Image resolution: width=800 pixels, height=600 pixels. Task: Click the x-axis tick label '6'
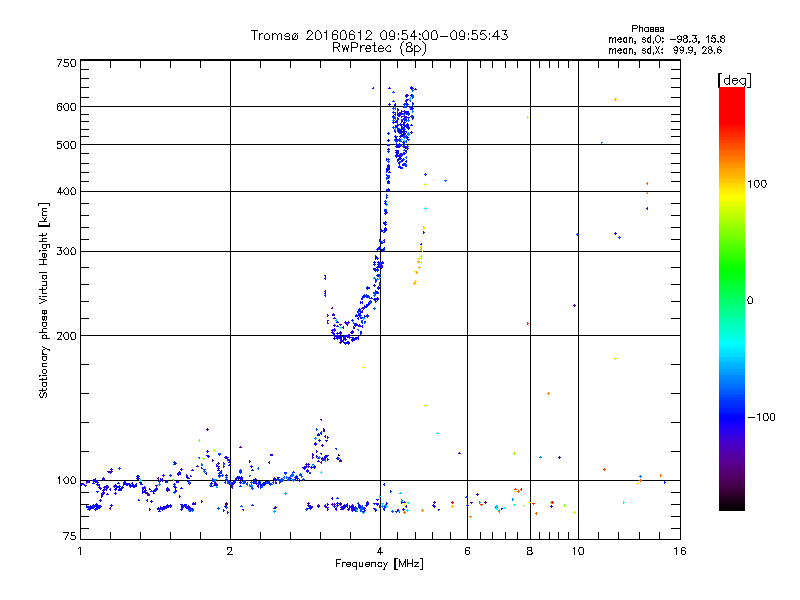coord(467,551)
